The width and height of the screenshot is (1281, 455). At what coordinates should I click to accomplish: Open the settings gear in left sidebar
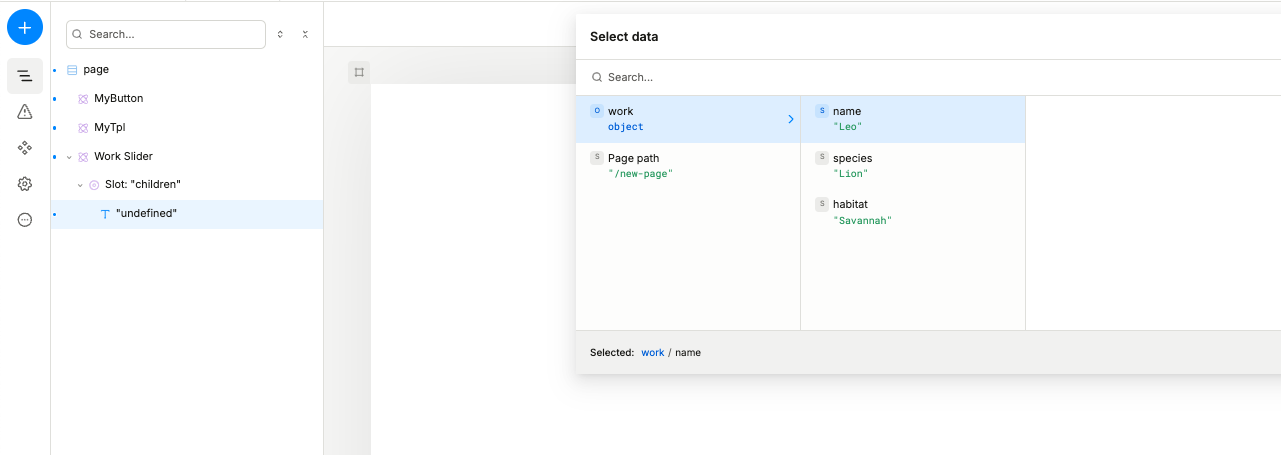click(x=25, y=184)
